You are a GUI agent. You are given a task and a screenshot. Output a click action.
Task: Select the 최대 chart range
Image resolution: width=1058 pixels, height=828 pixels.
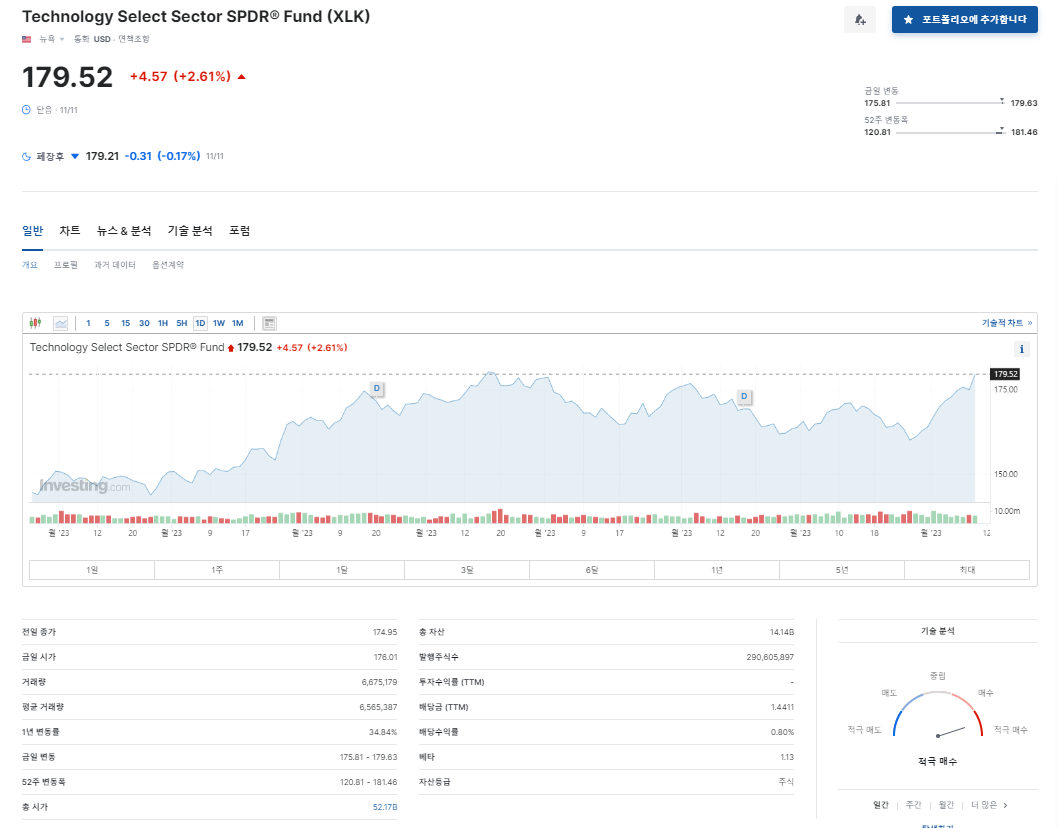pos(967,570)
